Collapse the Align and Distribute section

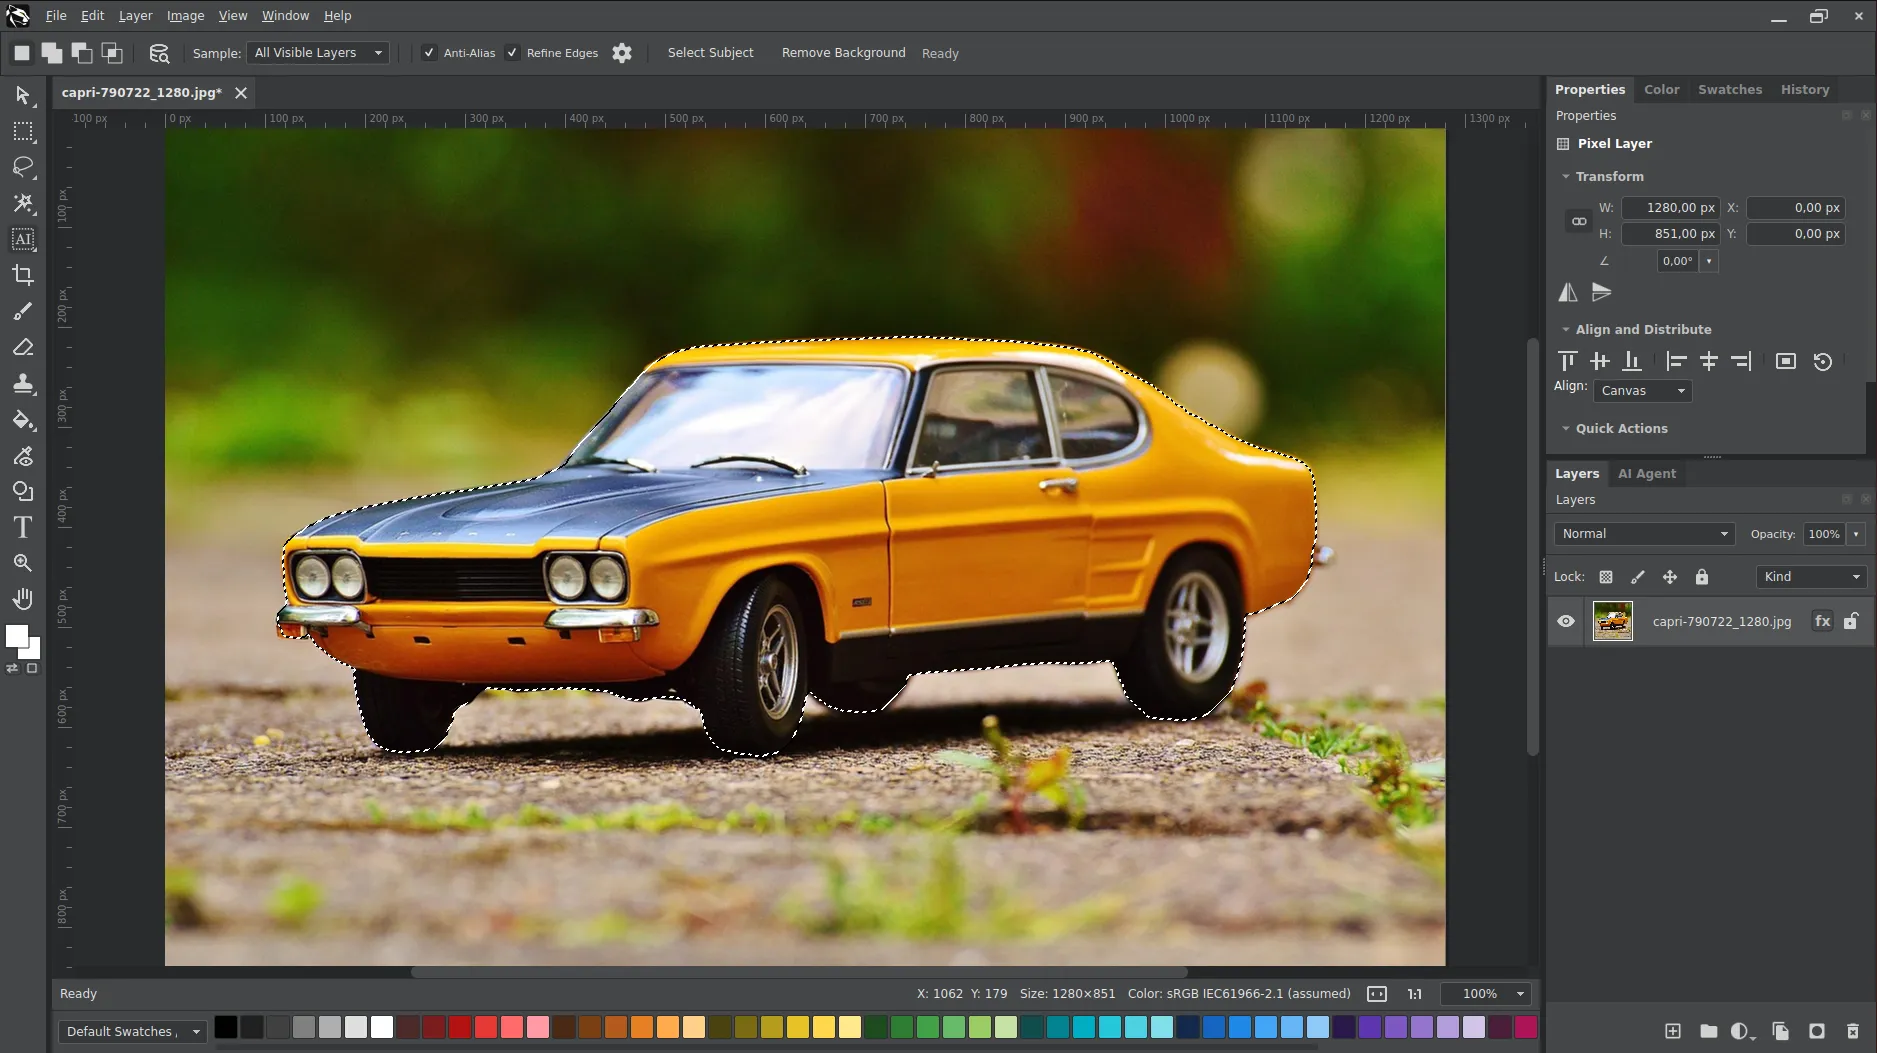tap(1566, 329)
